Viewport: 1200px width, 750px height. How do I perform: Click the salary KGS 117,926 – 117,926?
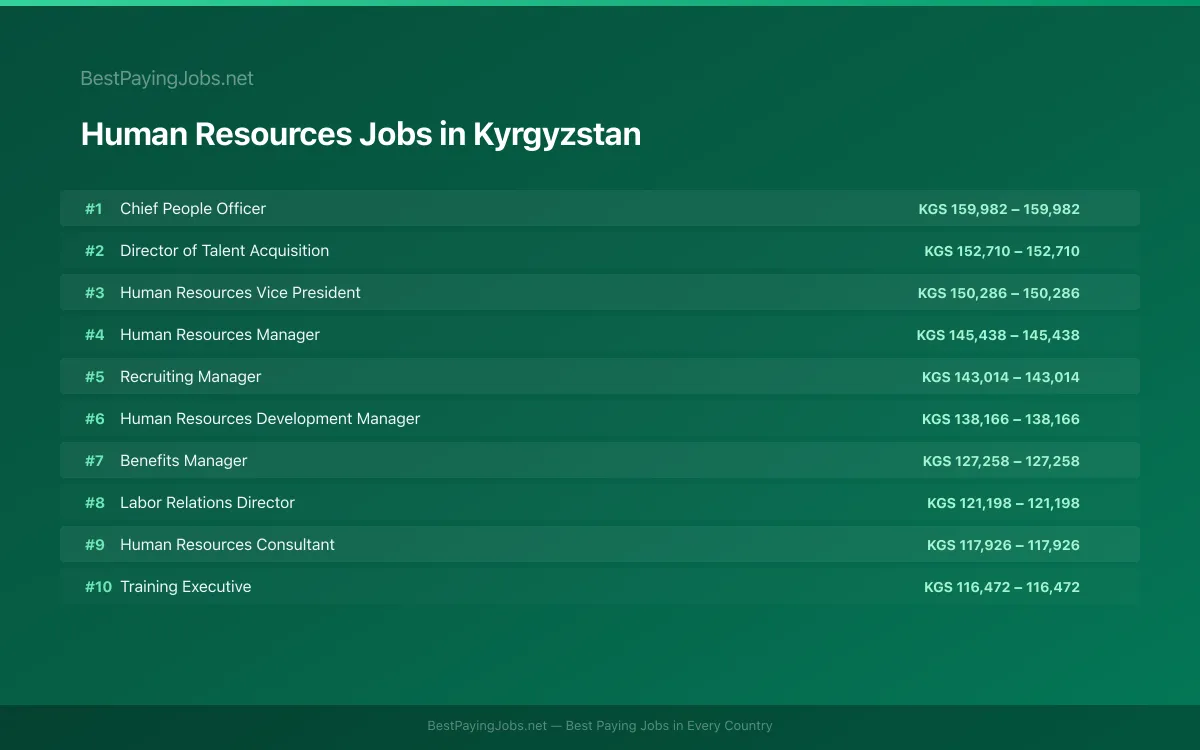[1003, 545]
